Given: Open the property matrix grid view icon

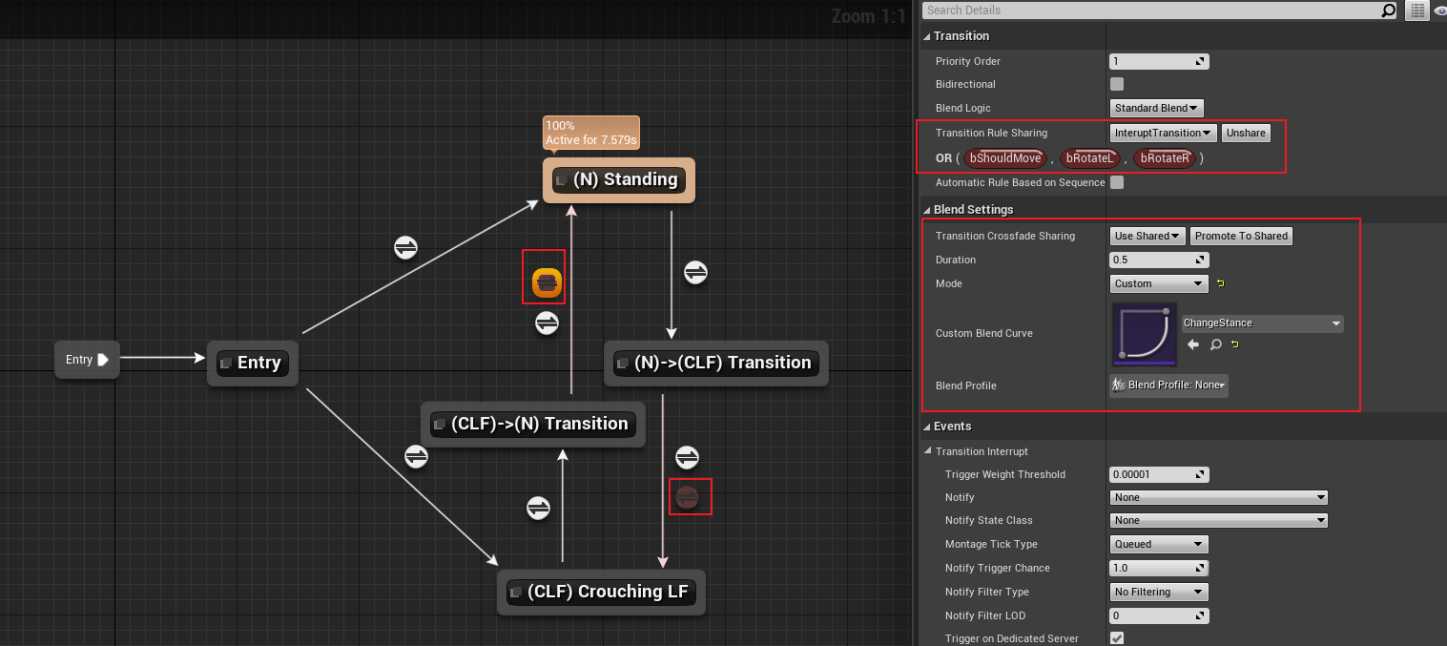Looking at the screenshot, I should coord(1416,10).
